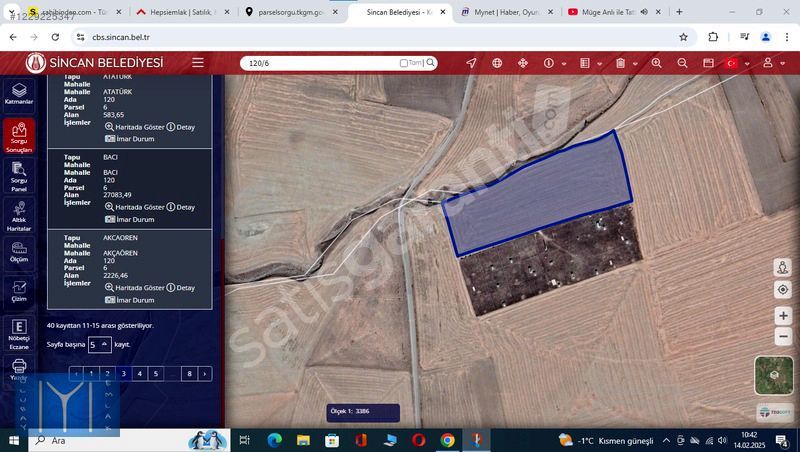Click İmar Durum for the AKÇAÖREN parcel

(130, 300)
